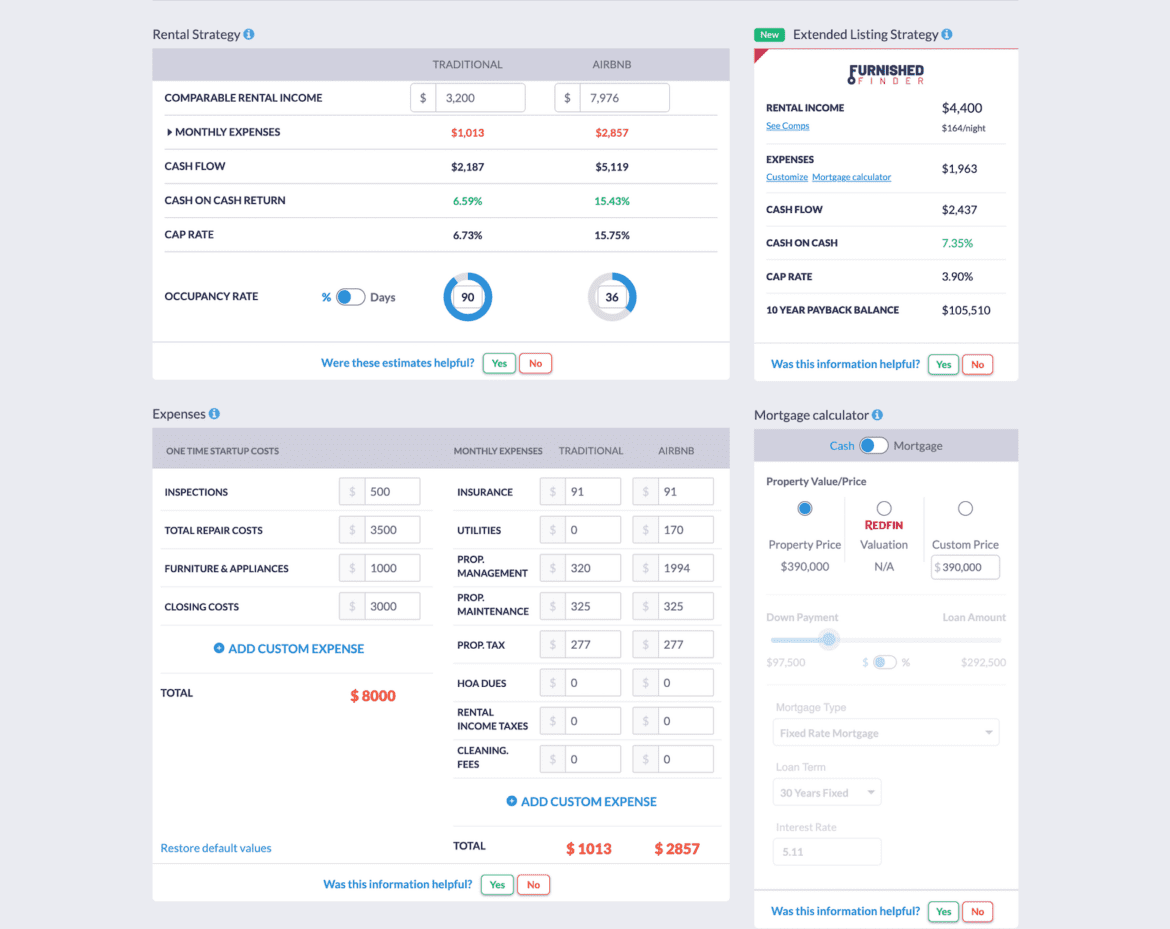Click the Furnished Finder logo
Image resolution: width=1170 pixels, height=929 pixels.
[x=884, y=74]
